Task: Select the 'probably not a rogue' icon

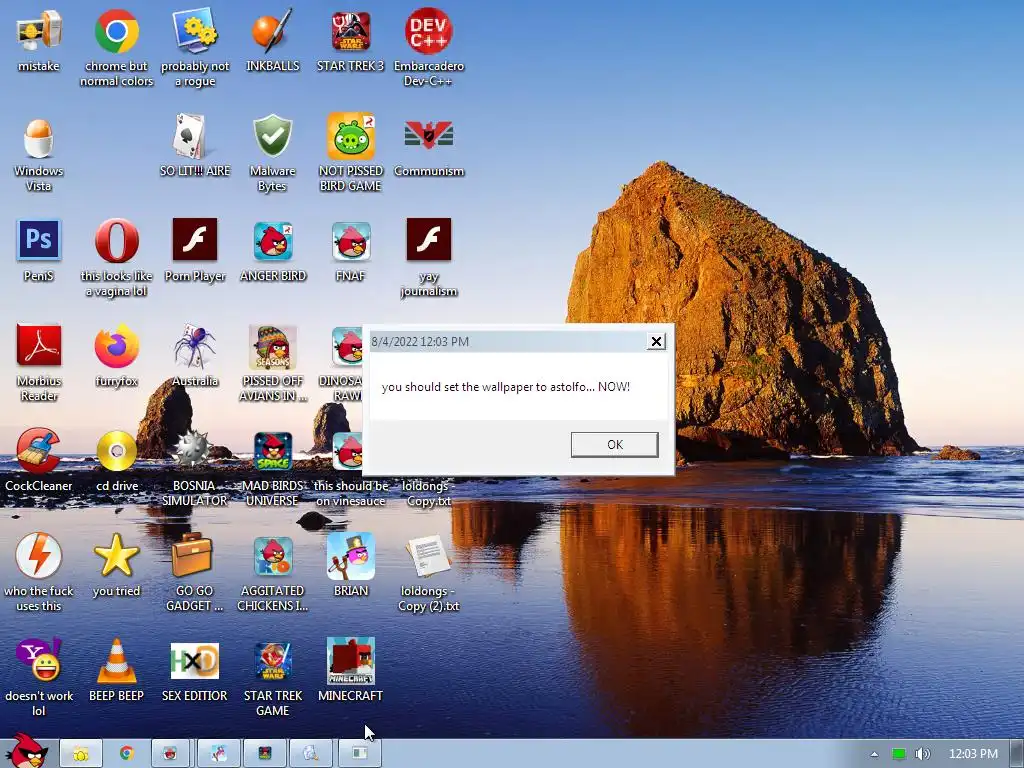Action: (x=195, y=47)
